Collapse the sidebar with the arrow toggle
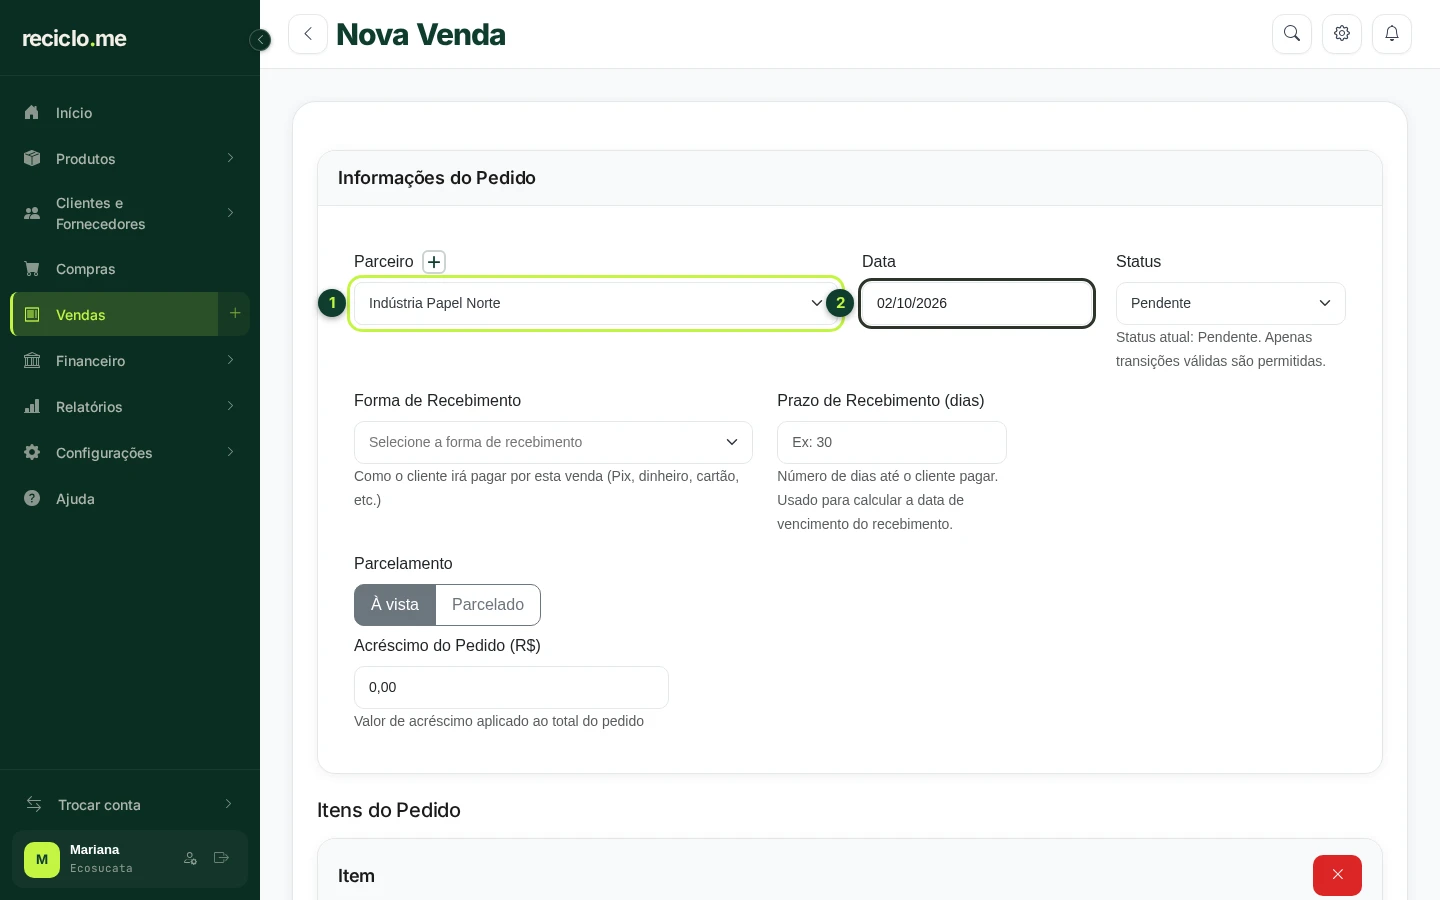Screen dimensions: 1440x900 [260, 40]
